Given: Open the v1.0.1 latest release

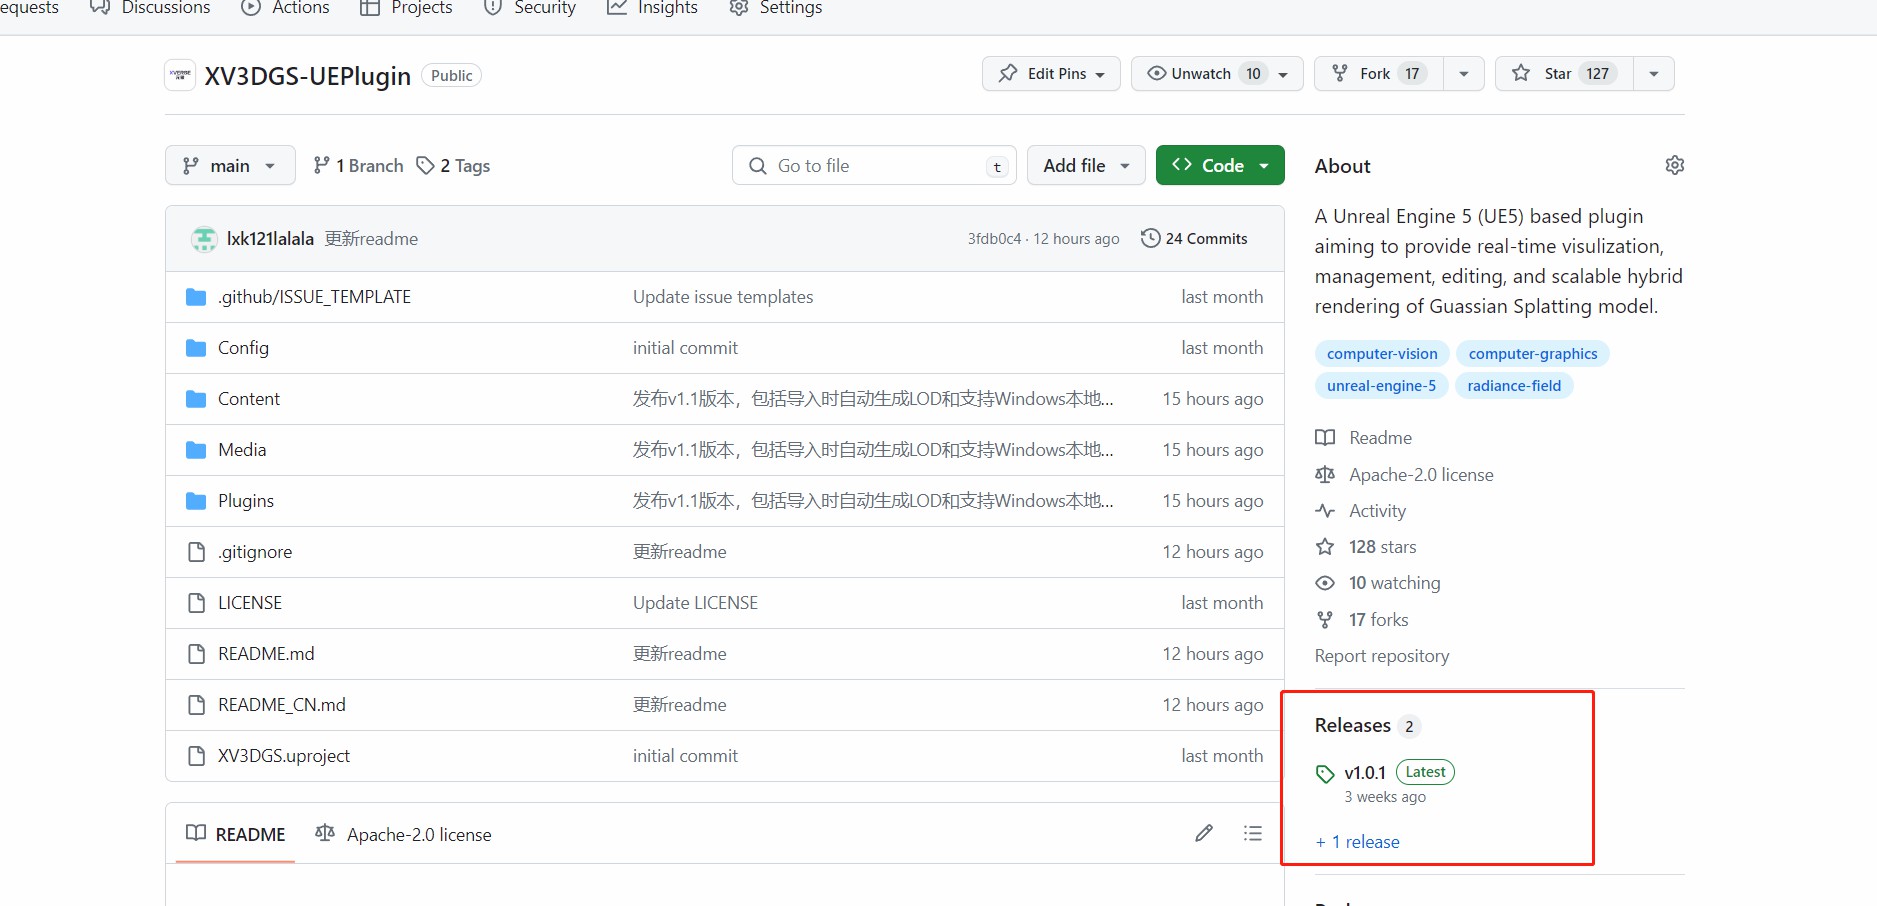Looking at the screenshot, I should (1365, 773).
